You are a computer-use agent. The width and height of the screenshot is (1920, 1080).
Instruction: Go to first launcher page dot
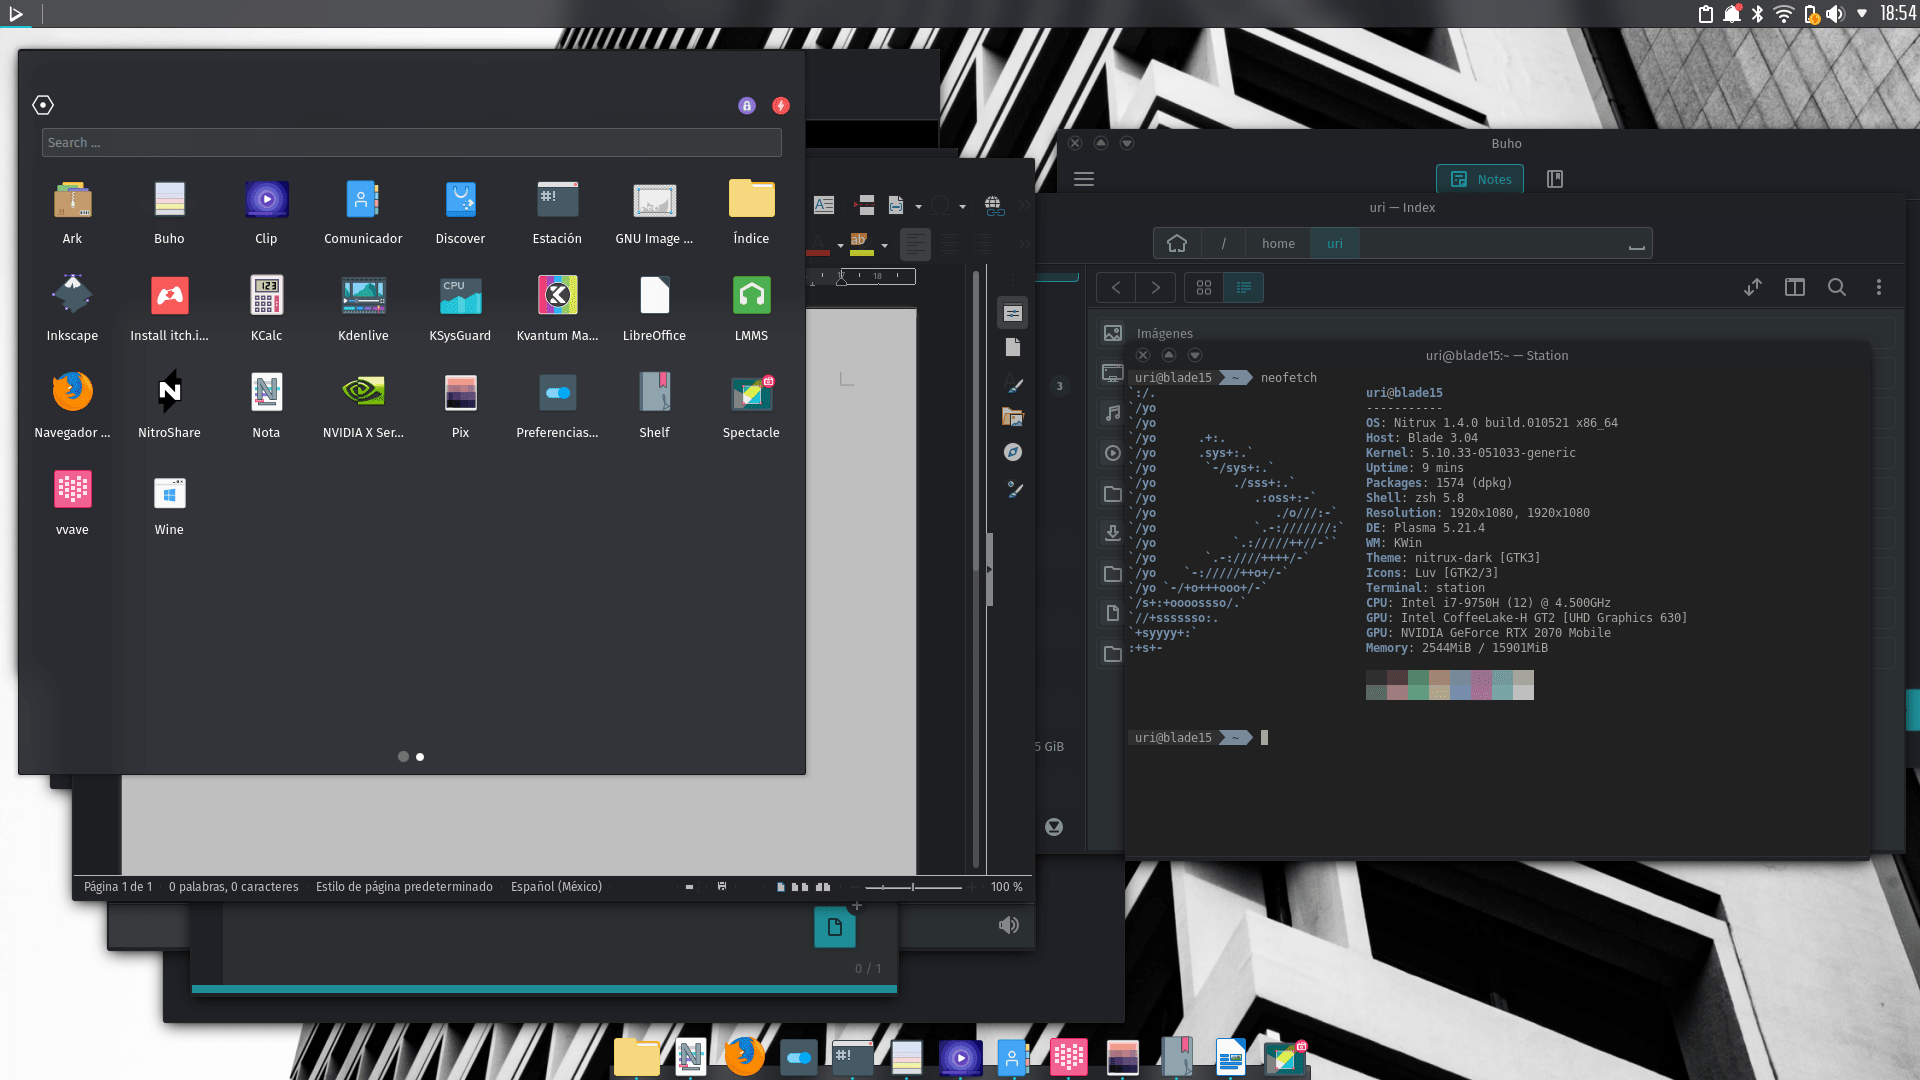pyautogui.click(x=403, y=757)
